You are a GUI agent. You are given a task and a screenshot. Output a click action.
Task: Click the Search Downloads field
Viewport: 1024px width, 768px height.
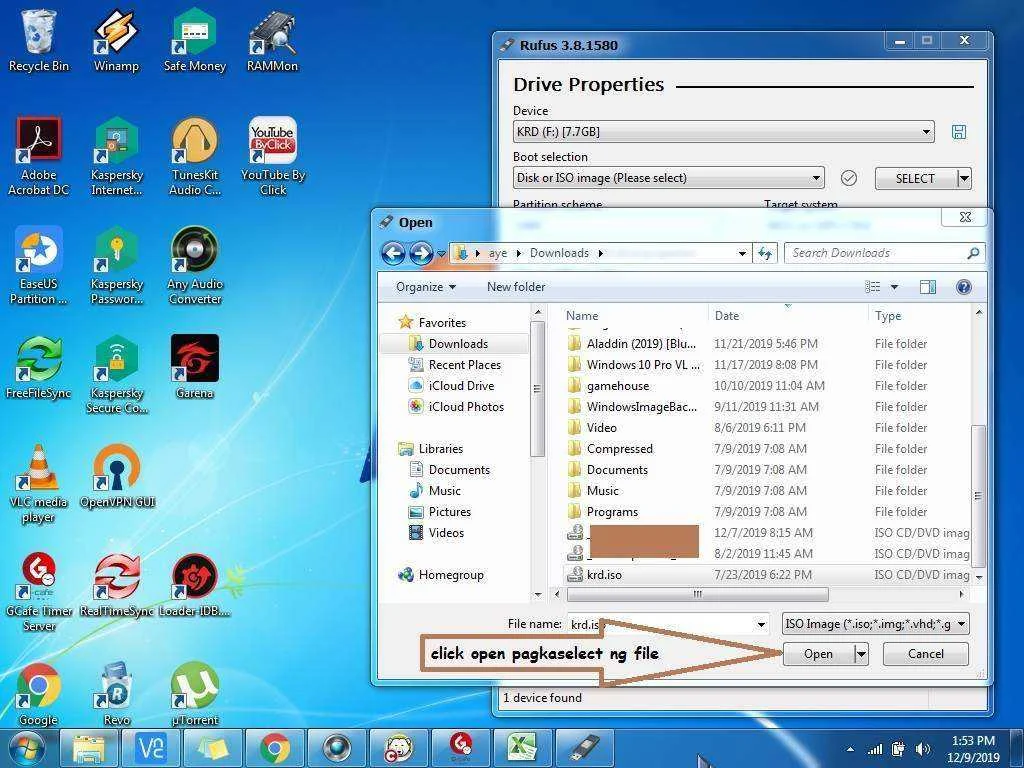tap(884, 253)
